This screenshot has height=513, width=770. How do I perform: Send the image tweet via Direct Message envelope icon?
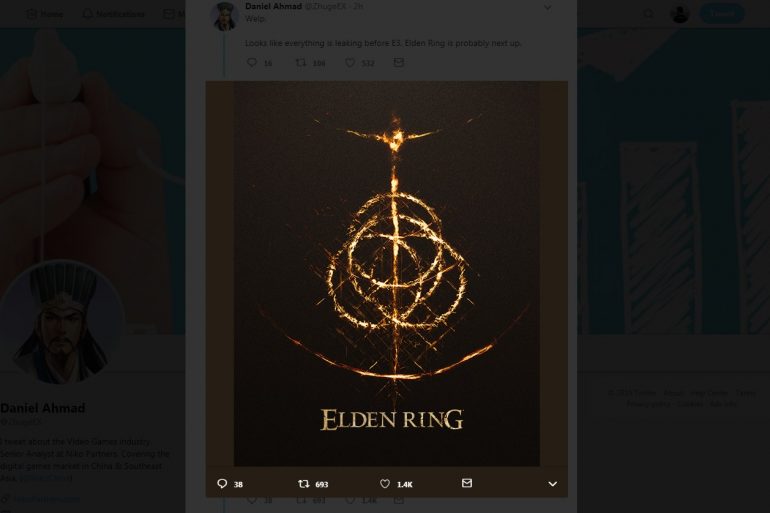[x=467, y=483]
